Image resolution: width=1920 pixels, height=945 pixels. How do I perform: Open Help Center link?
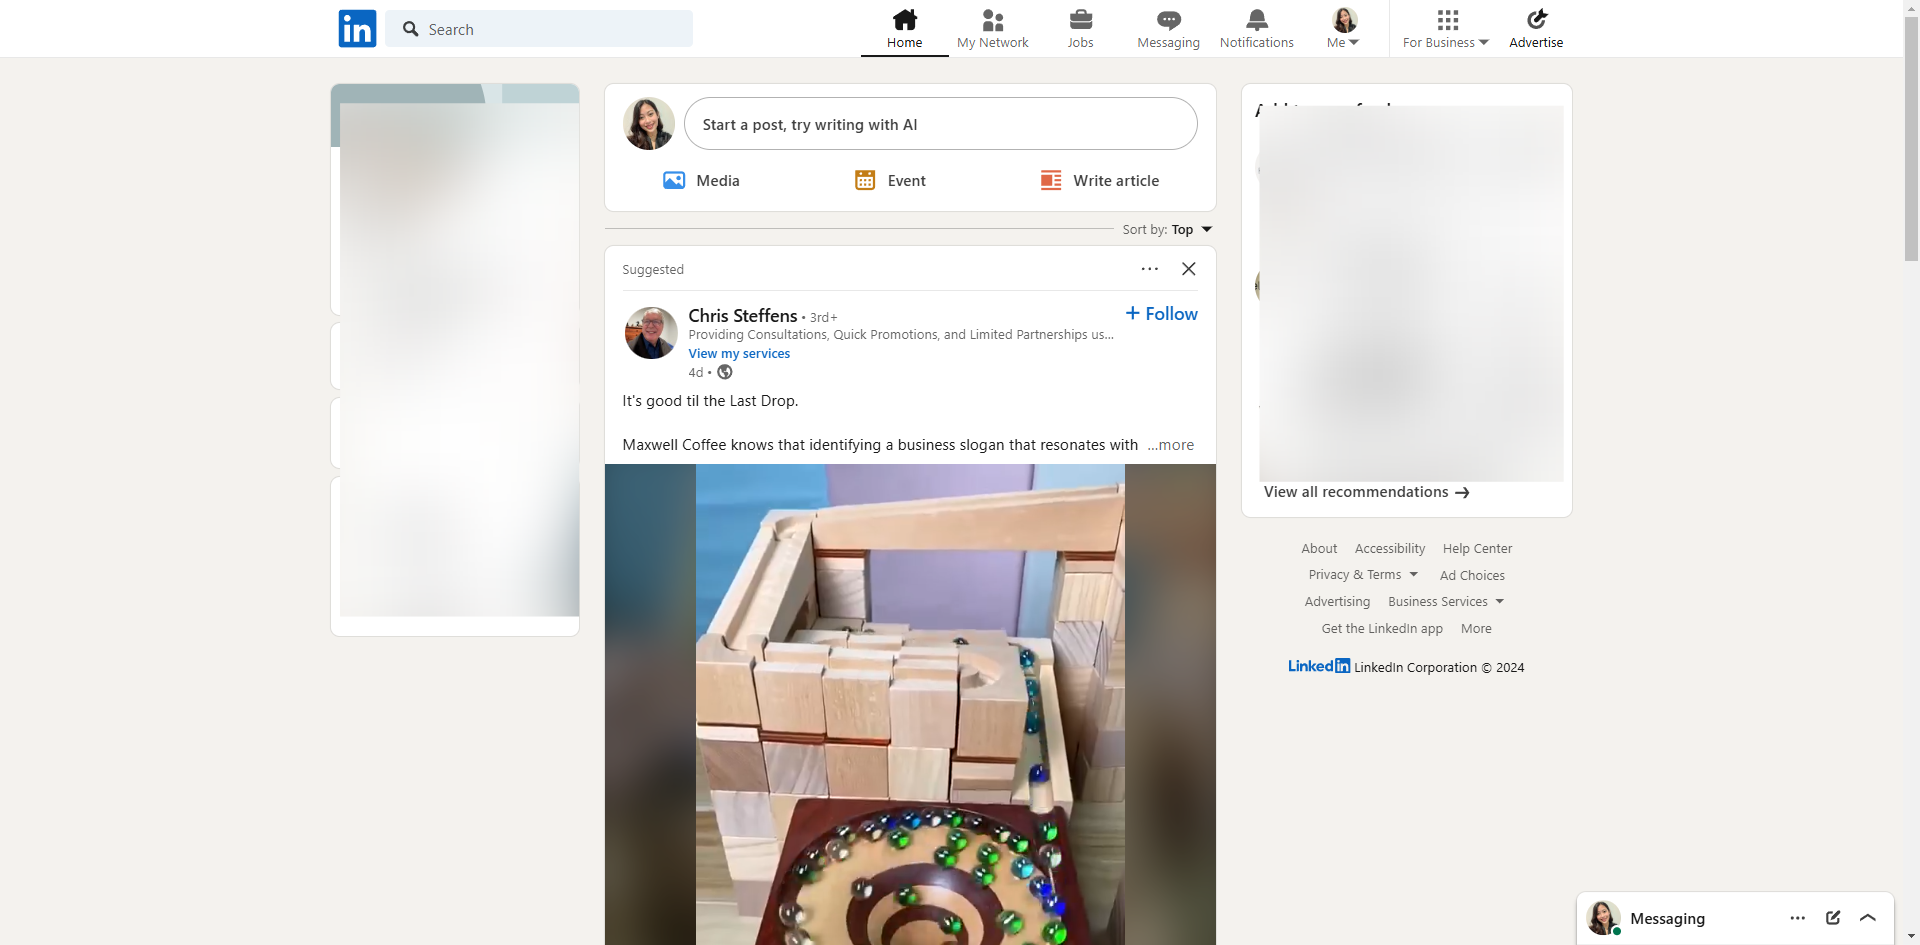tap(1477, 549)
